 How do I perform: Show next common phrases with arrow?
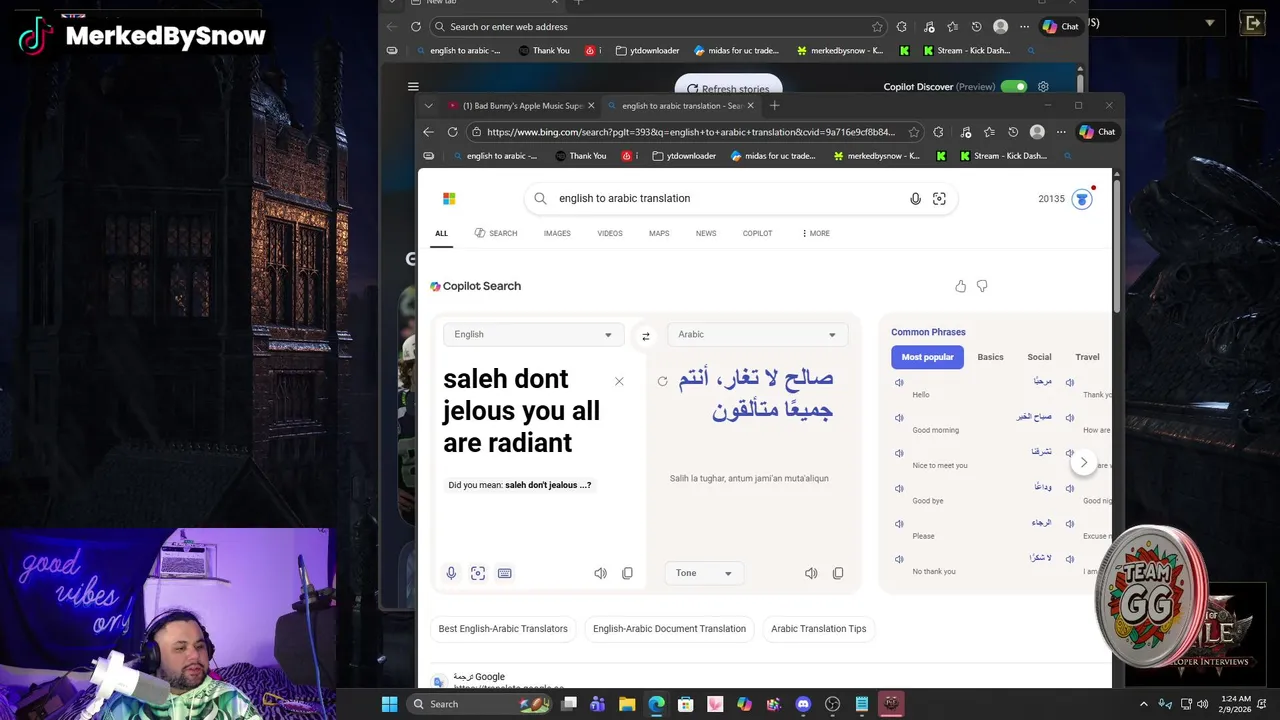click(x=1083, y=462)
